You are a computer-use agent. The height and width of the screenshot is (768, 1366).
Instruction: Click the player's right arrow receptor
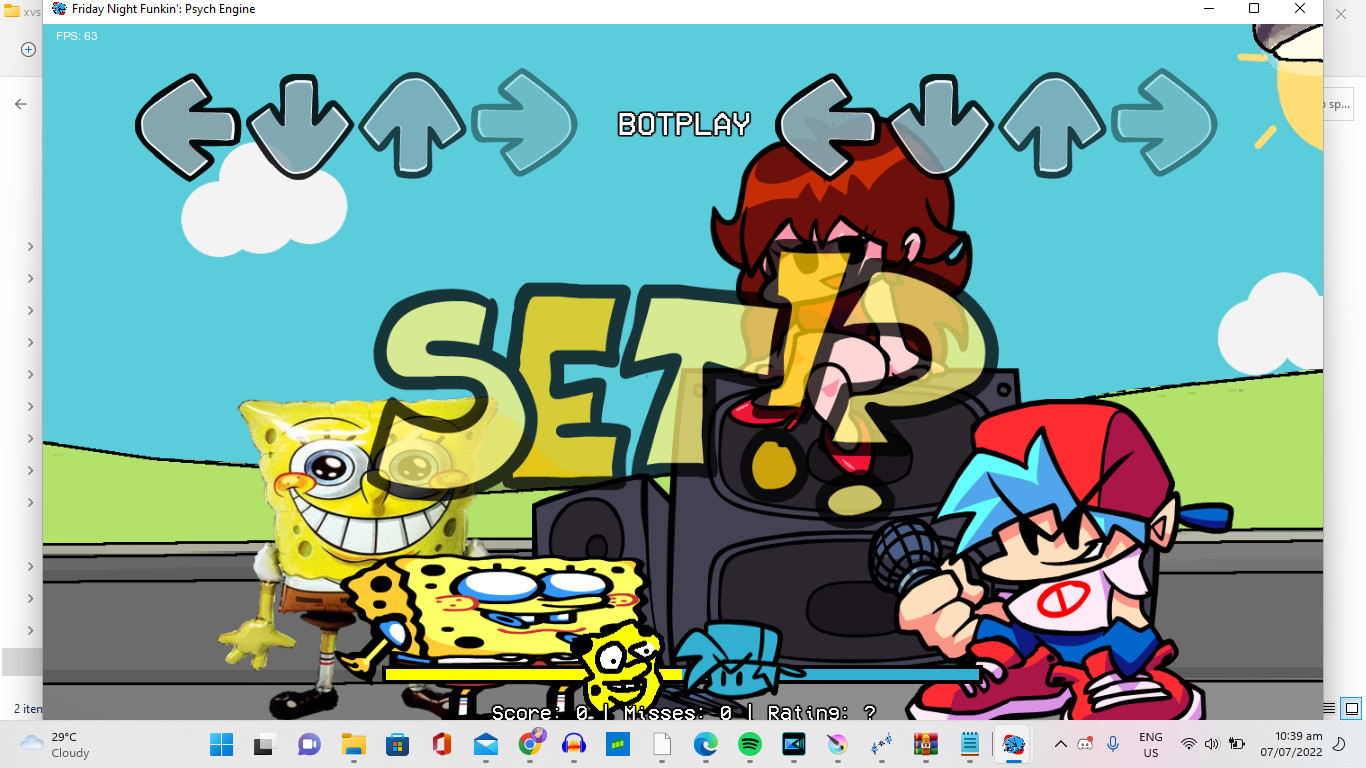(x=1164, y=124)
